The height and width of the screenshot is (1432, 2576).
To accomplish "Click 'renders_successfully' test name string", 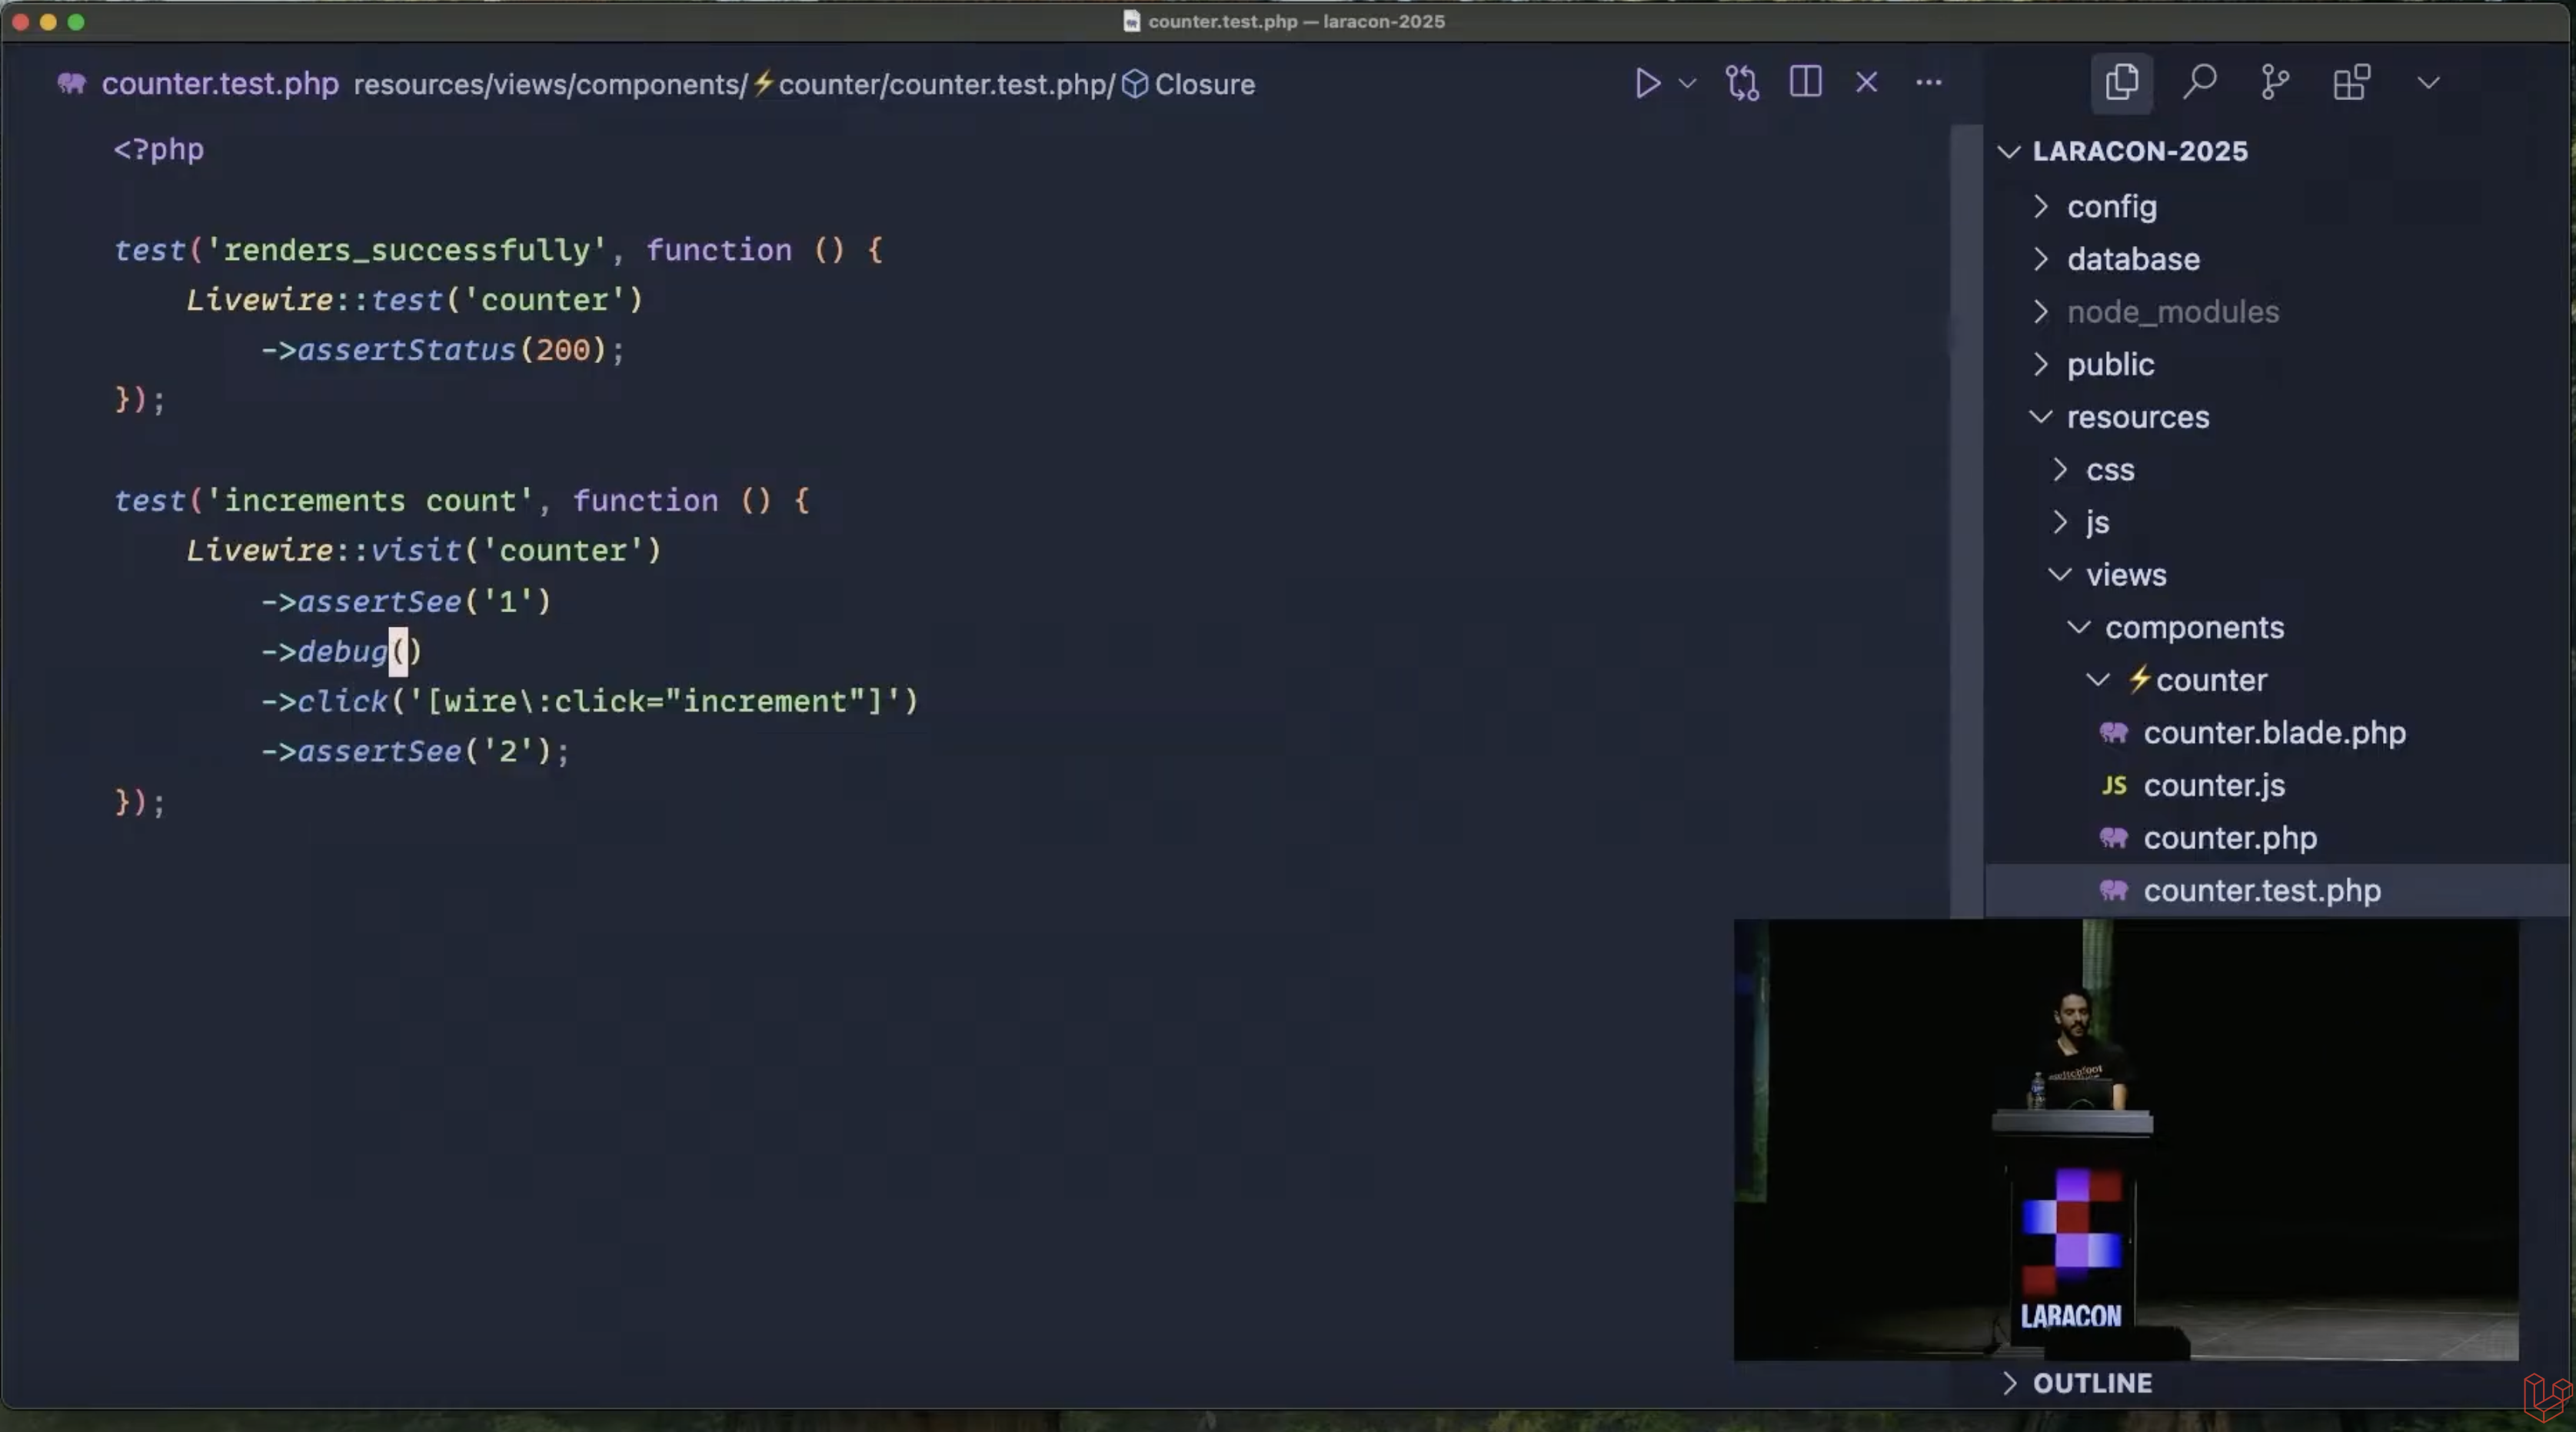I will (405, 250).
